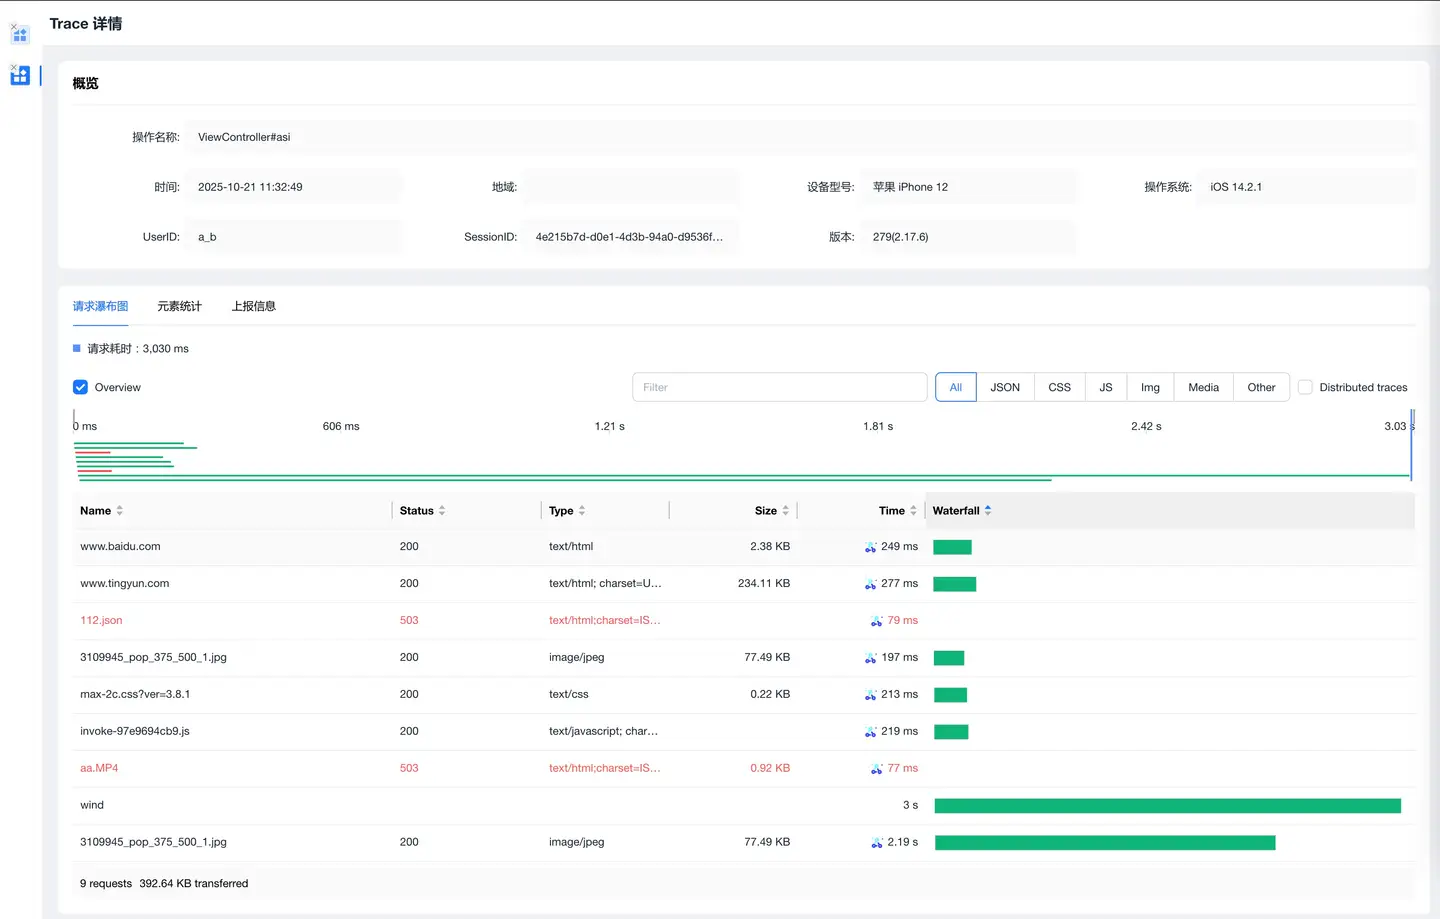The image size is (1440, 919).
Task: Click the active blue sidebar module icon
Action: coord(20,76)
